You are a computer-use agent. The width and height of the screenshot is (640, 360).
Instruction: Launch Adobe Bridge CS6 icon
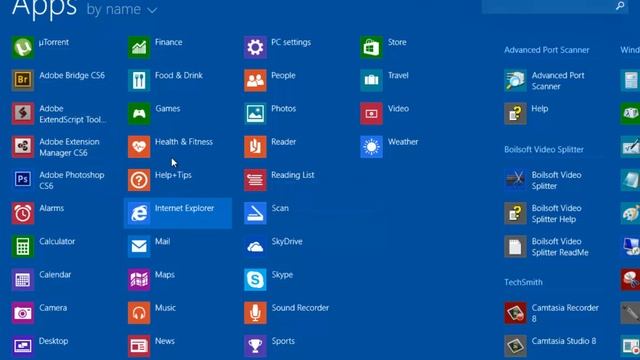tap(22, 80)
